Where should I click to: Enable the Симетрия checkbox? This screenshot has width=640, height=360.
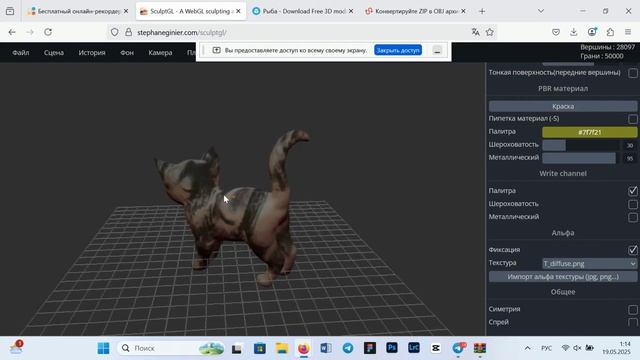pos(633,309)
